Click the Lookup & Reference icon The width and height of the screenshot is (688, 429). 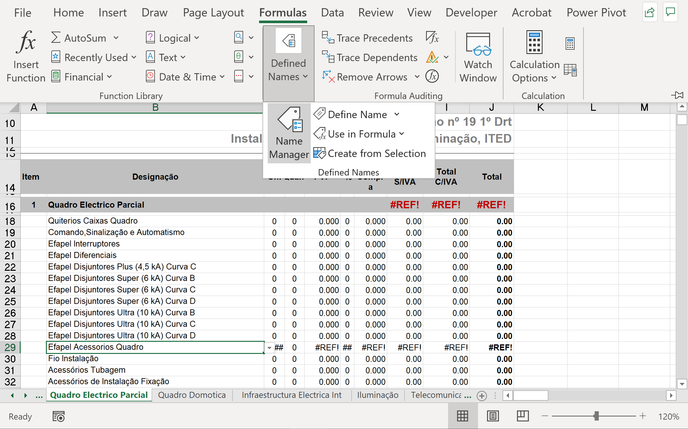point(239,37)
